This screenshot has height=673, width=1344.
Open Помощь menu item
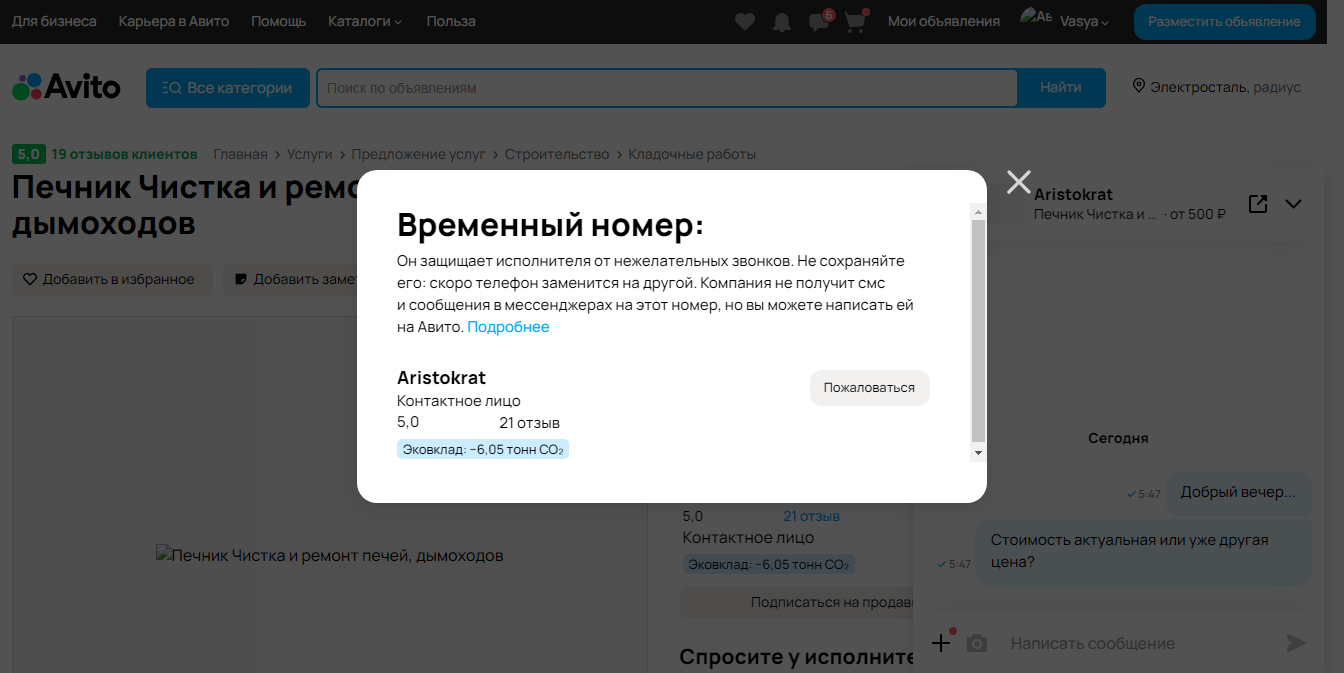tap(279, 21)
